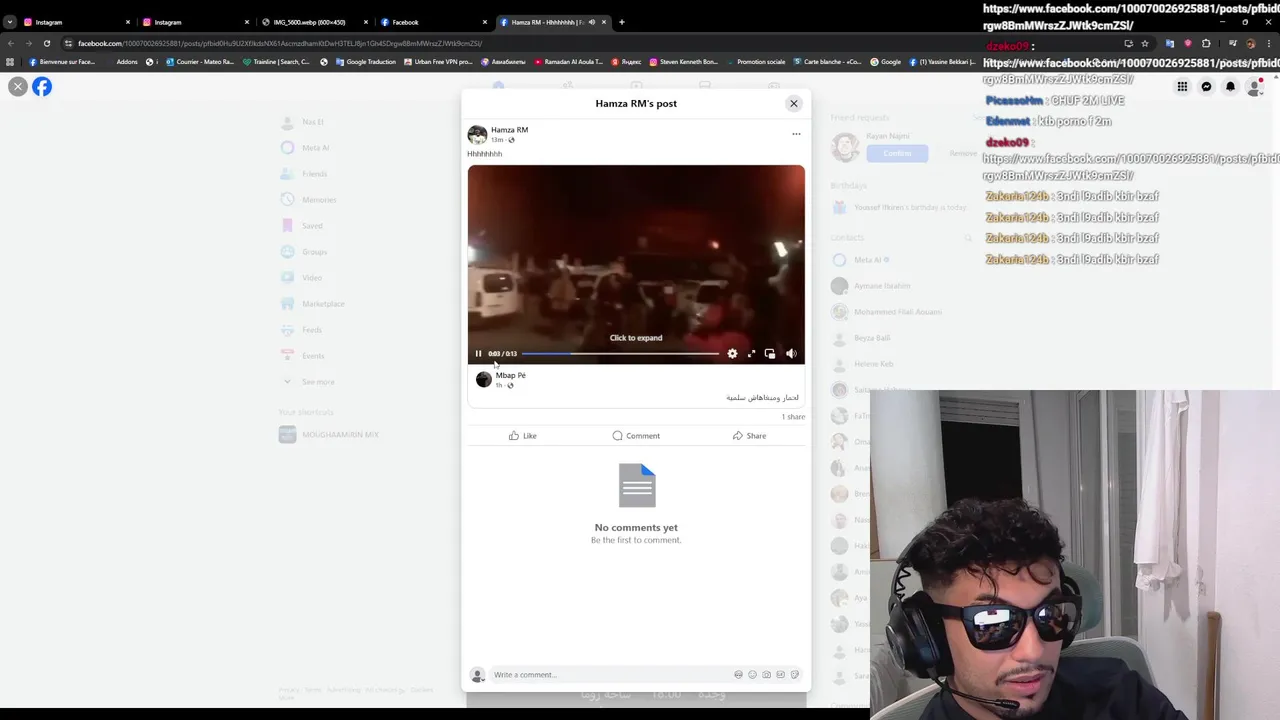Open the tab search dropdown
The width and height of the screenshot is (1280, 720).
click(9, 22)
